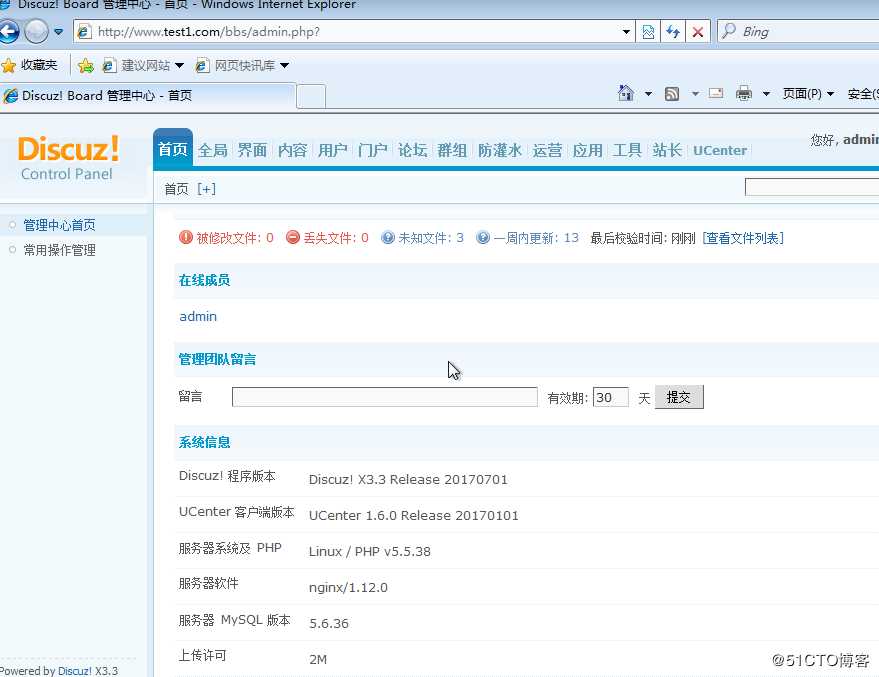
Task: Open the 站长 navigation menu
Action: [x=667, y=150]
